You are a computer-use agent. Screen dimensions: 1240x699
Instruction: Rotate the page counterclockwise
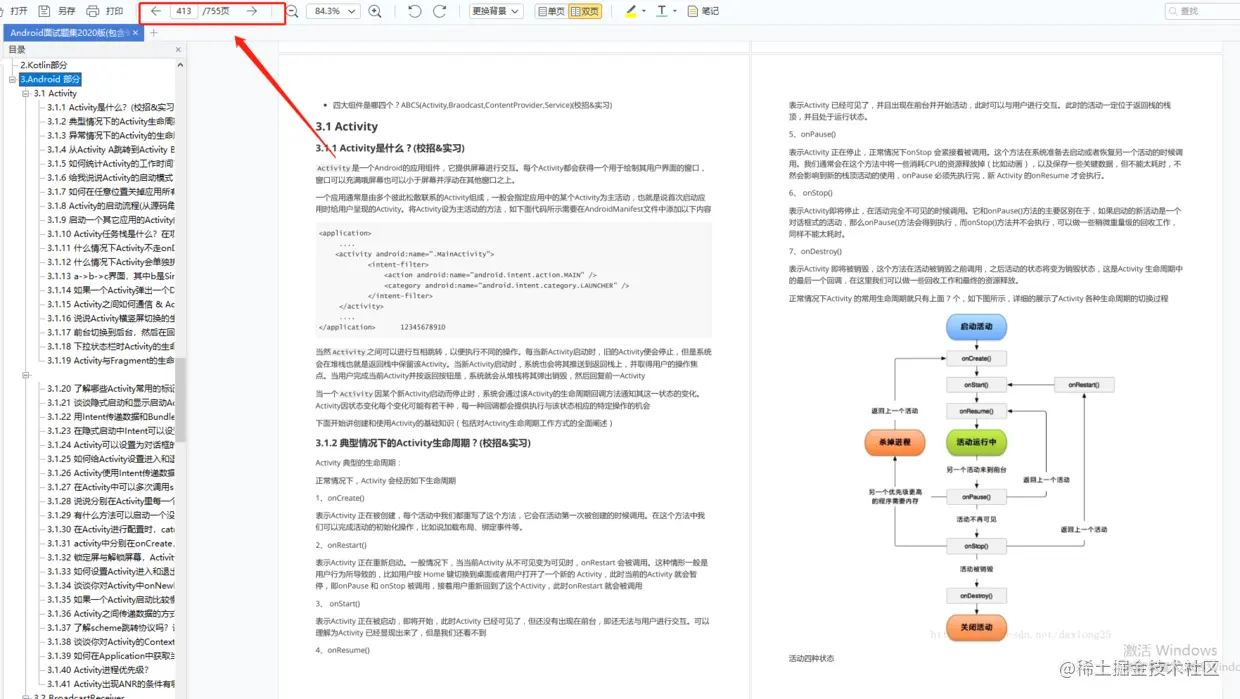(x=415, y=11)
